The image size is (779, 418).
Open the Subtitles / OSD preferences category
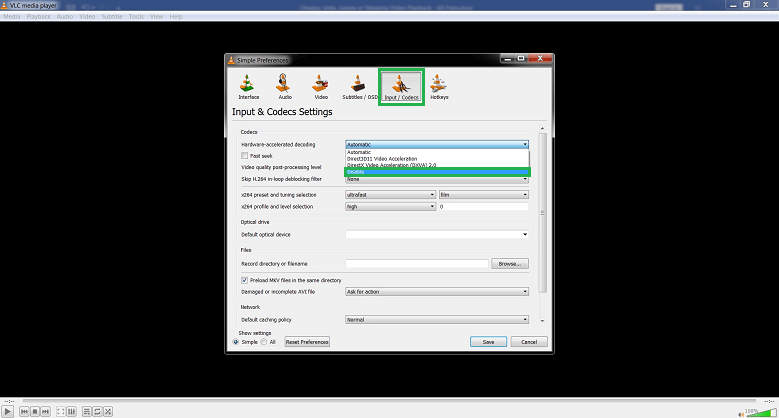pyautogui.click(x=359, y=86)
